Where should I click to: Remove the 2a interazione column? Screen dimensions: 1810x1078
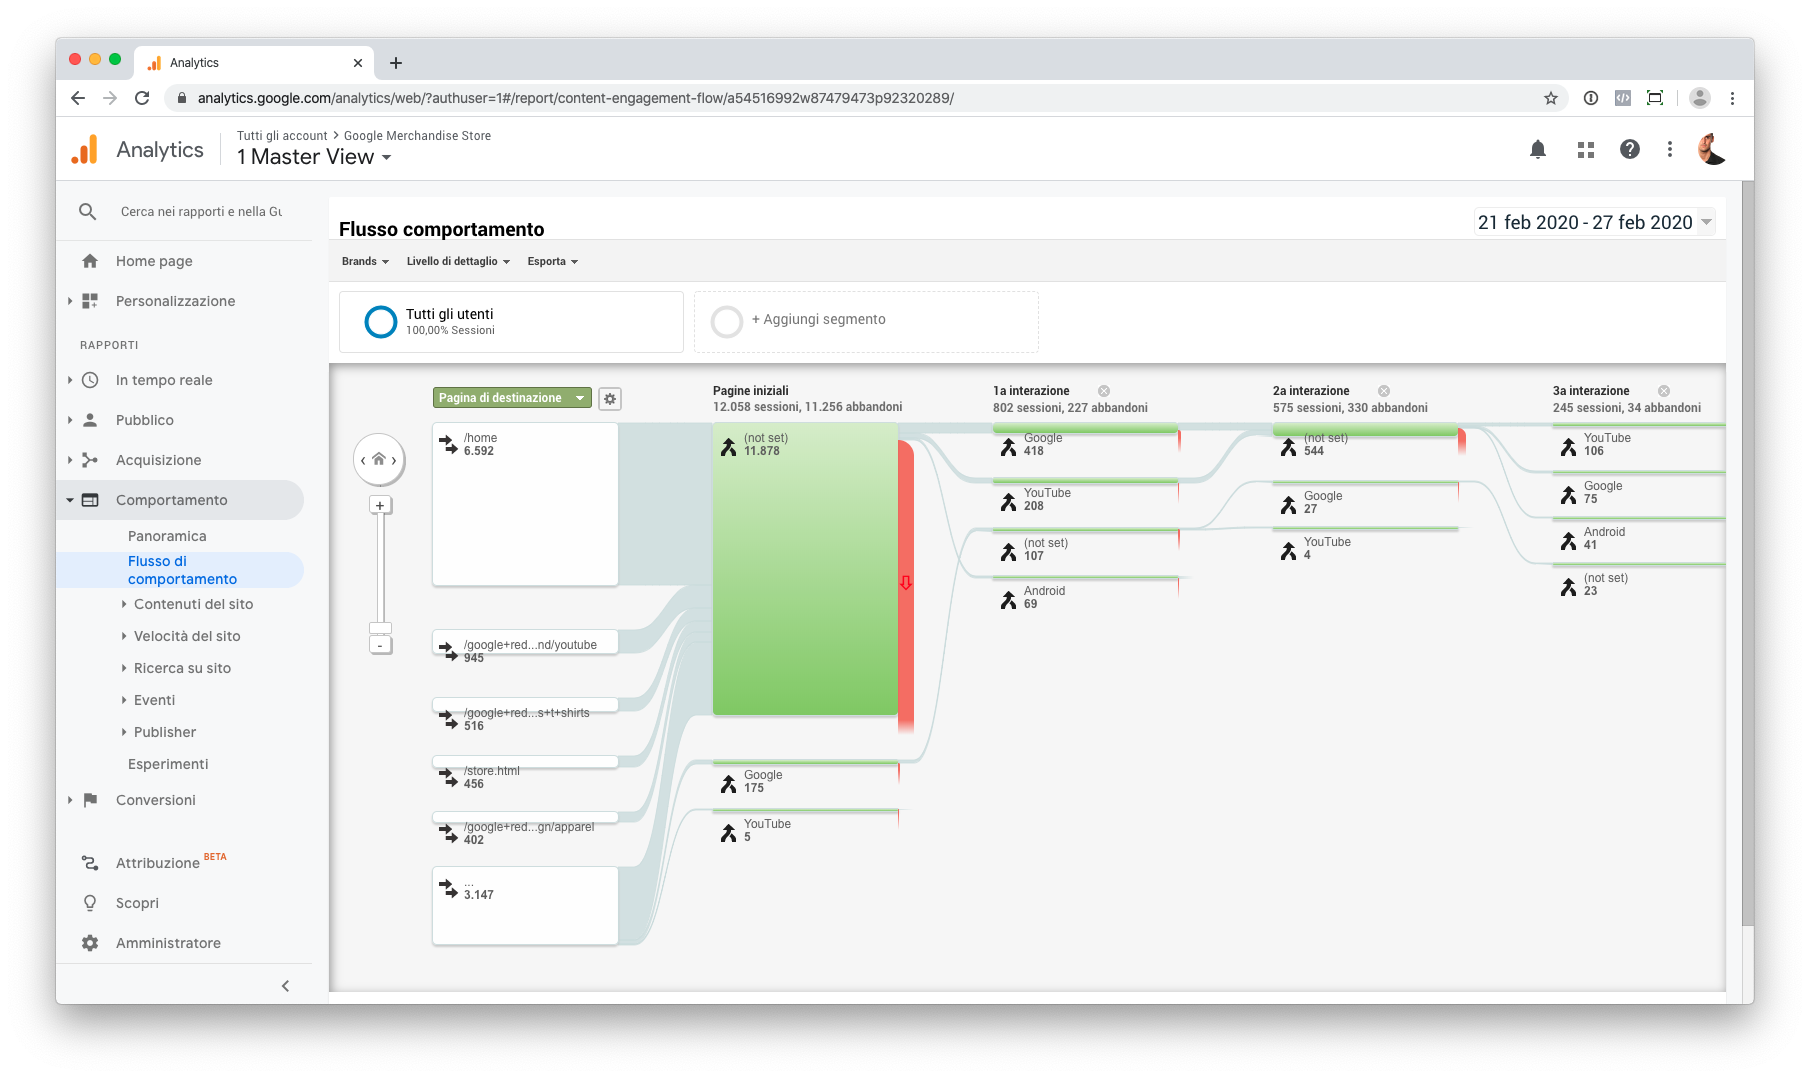(x=1384, y=391)
